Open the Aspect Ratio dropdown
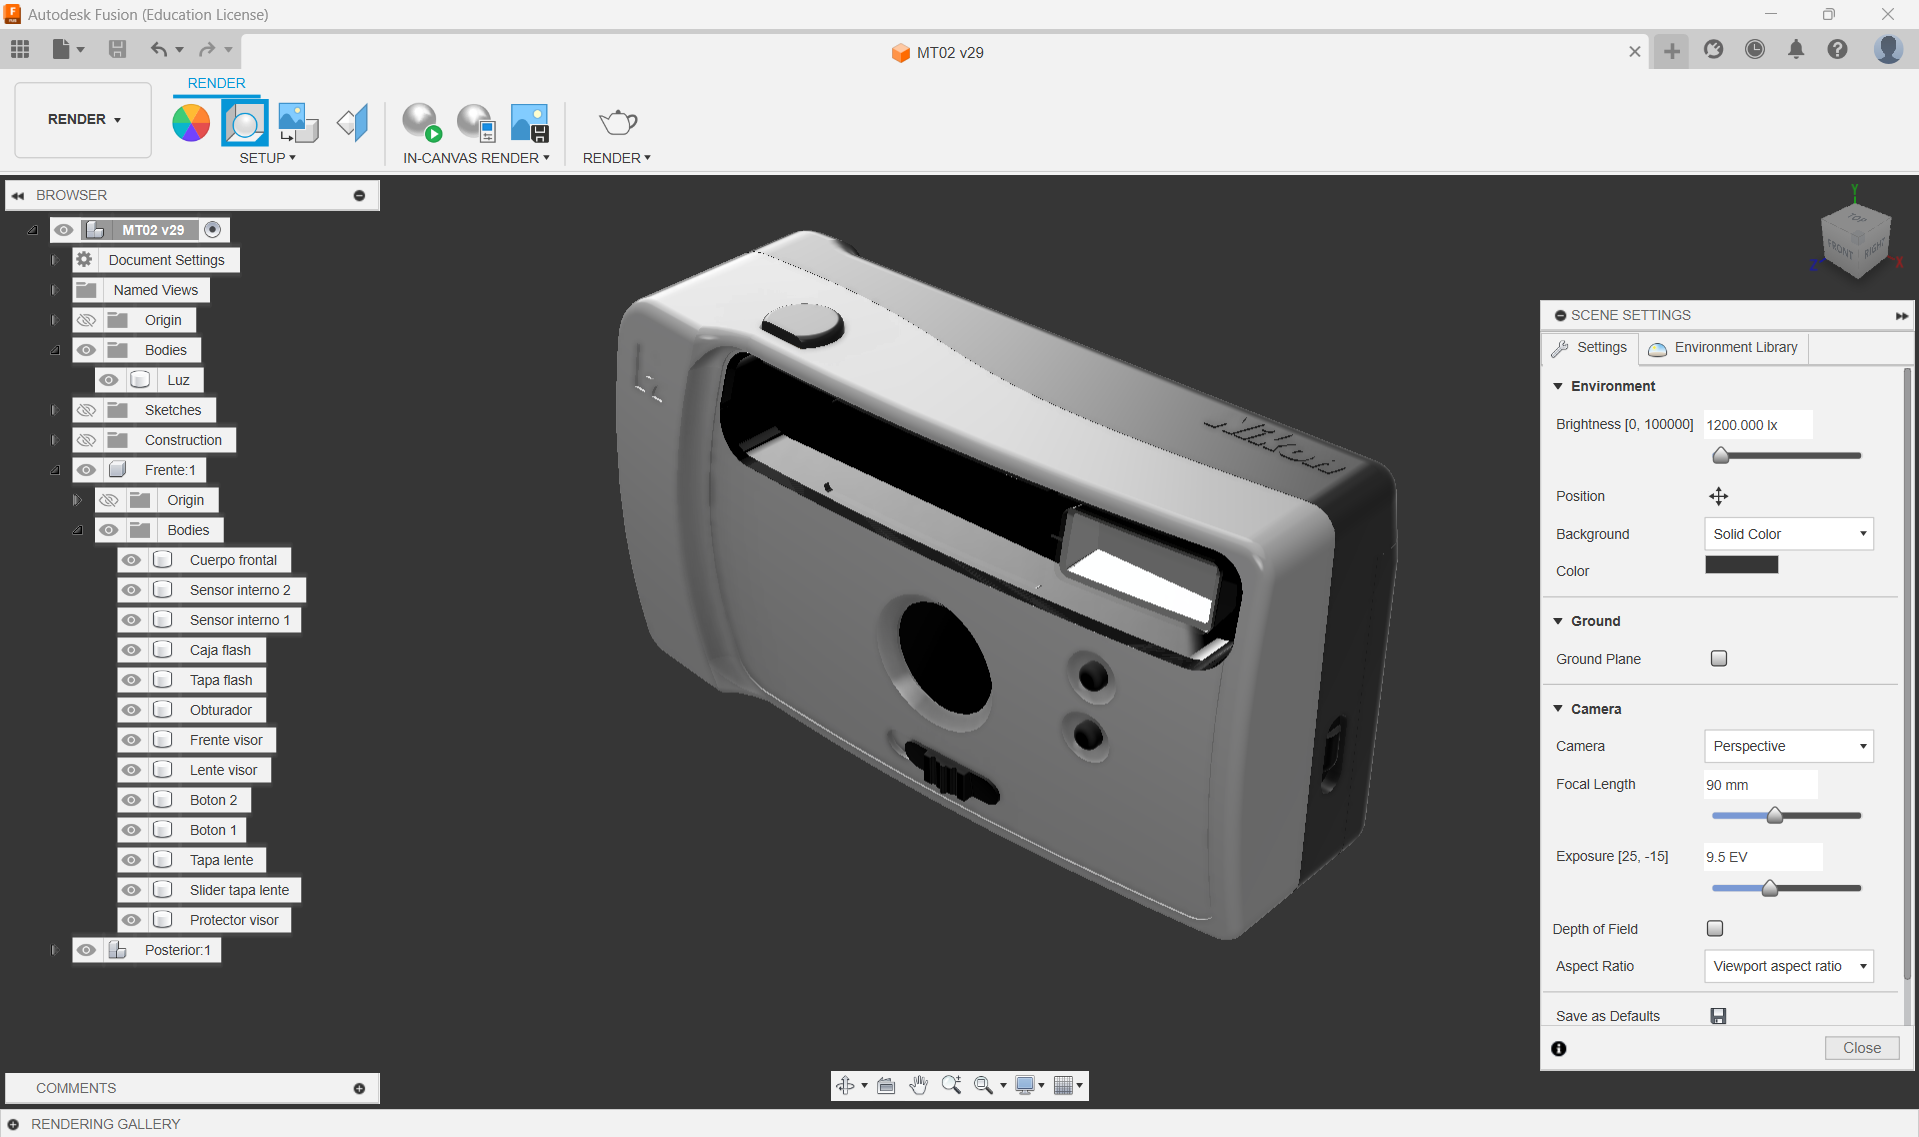 click(1788, 966)
